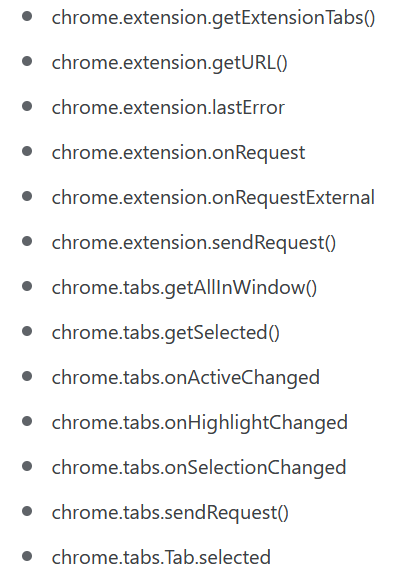
Task: Select chrome.tabs.getAllInWindow() list item
Action: [x=184, y=288]
